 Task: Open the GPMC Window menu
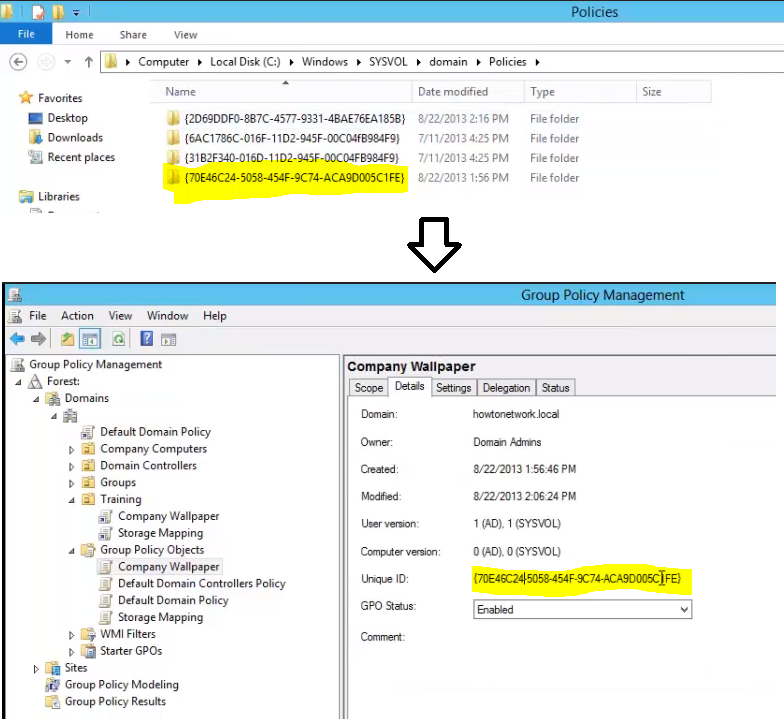point(168,316)
